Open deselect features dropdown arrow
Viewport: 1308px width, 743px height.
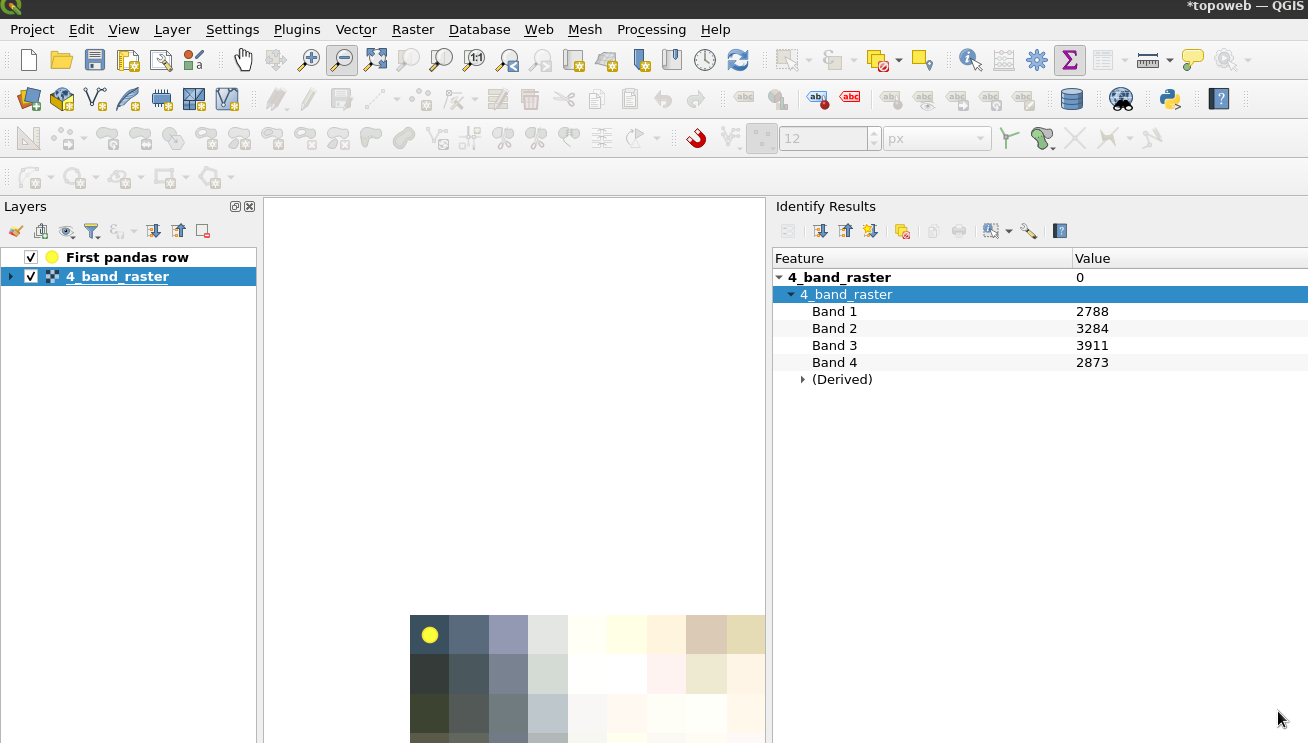coord(898,60)
